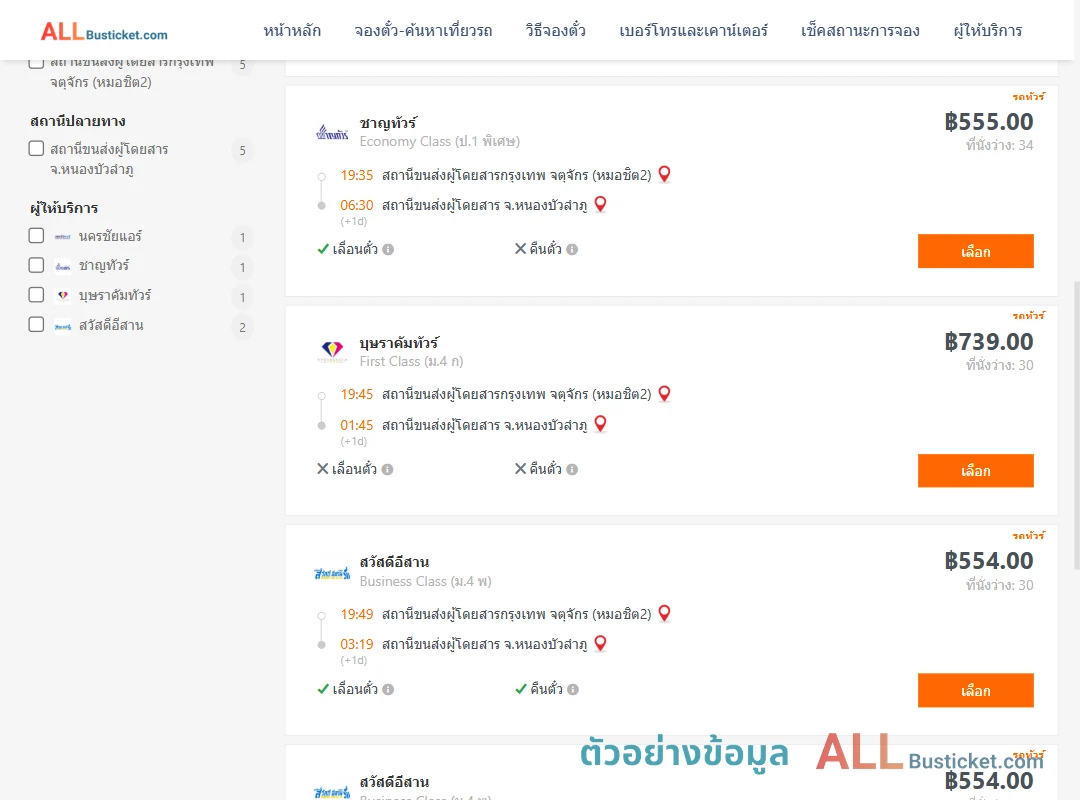
Task: Click arrival time 01:45
Action: 356,425
